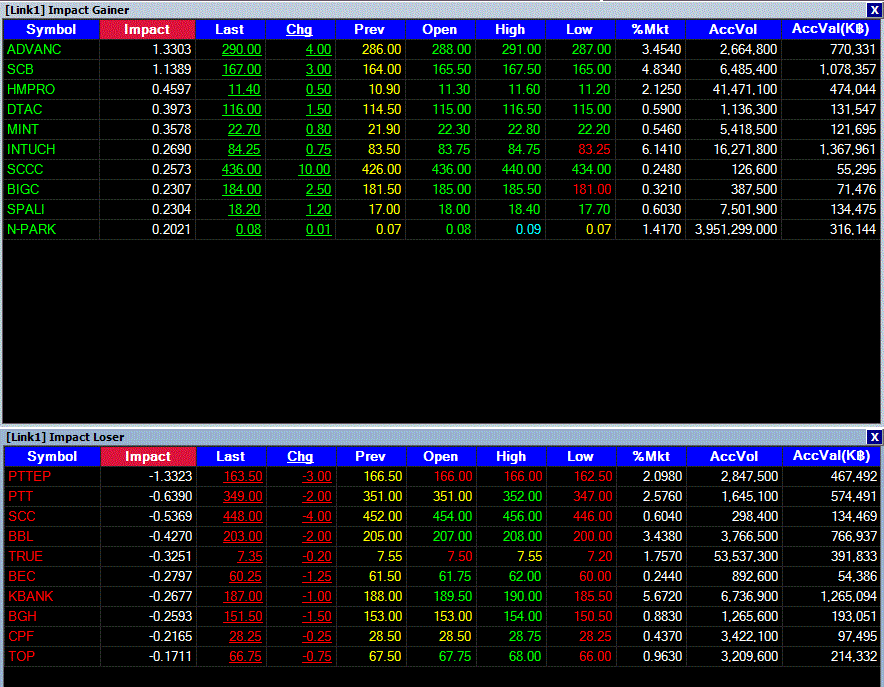Click Open header in Impact Loser
The width and height of the screenshot is (884, 687).
coord(441,456)
